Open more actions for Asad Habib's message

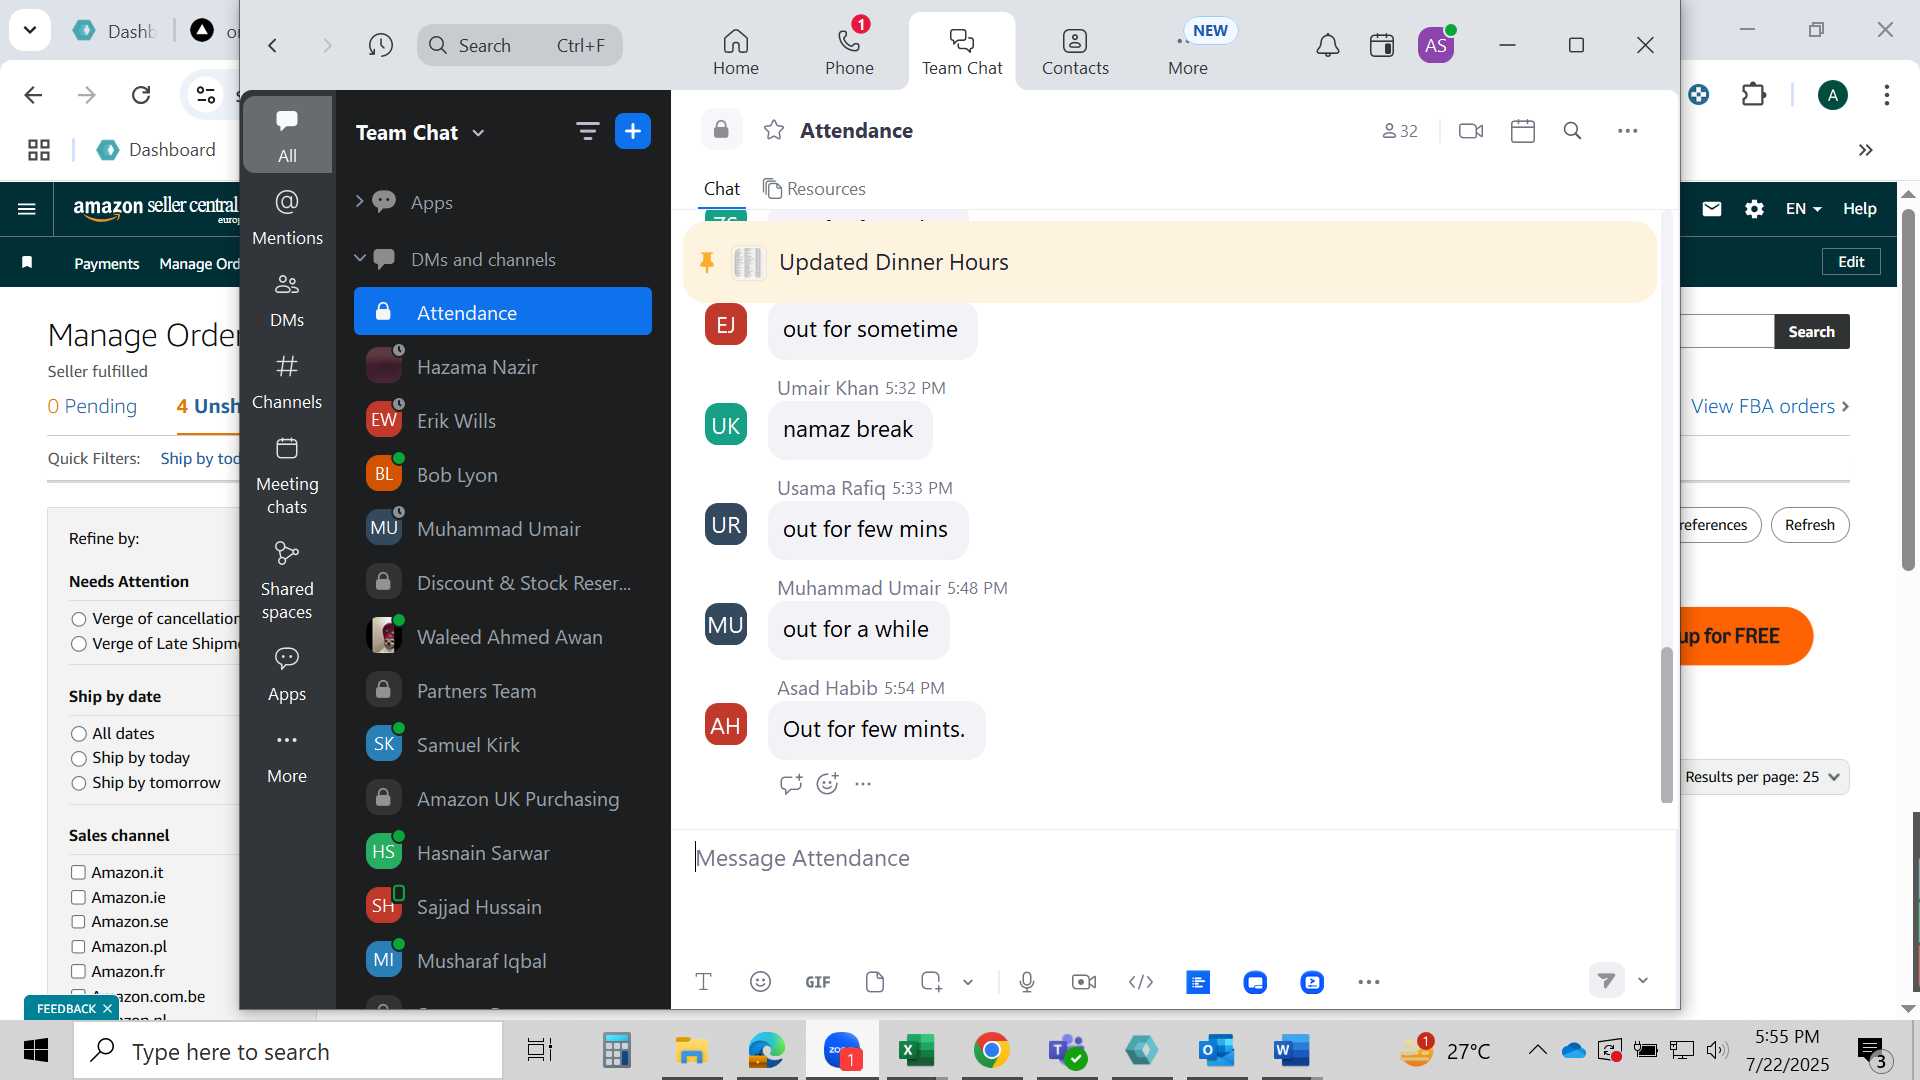tap(863, 784)
